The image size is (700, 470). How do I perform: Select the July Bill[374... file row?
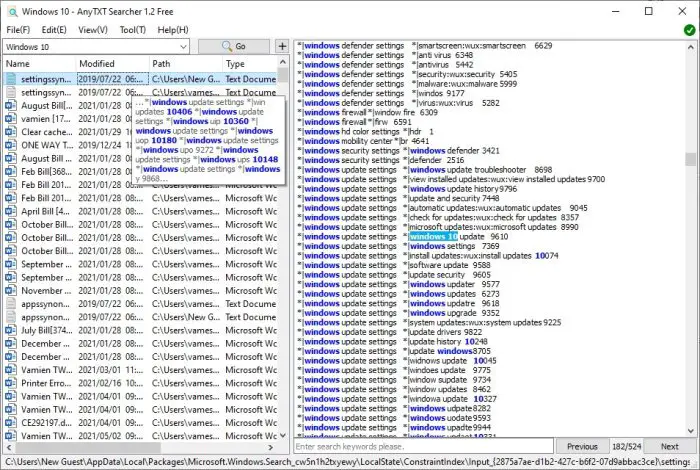point(141,331)
